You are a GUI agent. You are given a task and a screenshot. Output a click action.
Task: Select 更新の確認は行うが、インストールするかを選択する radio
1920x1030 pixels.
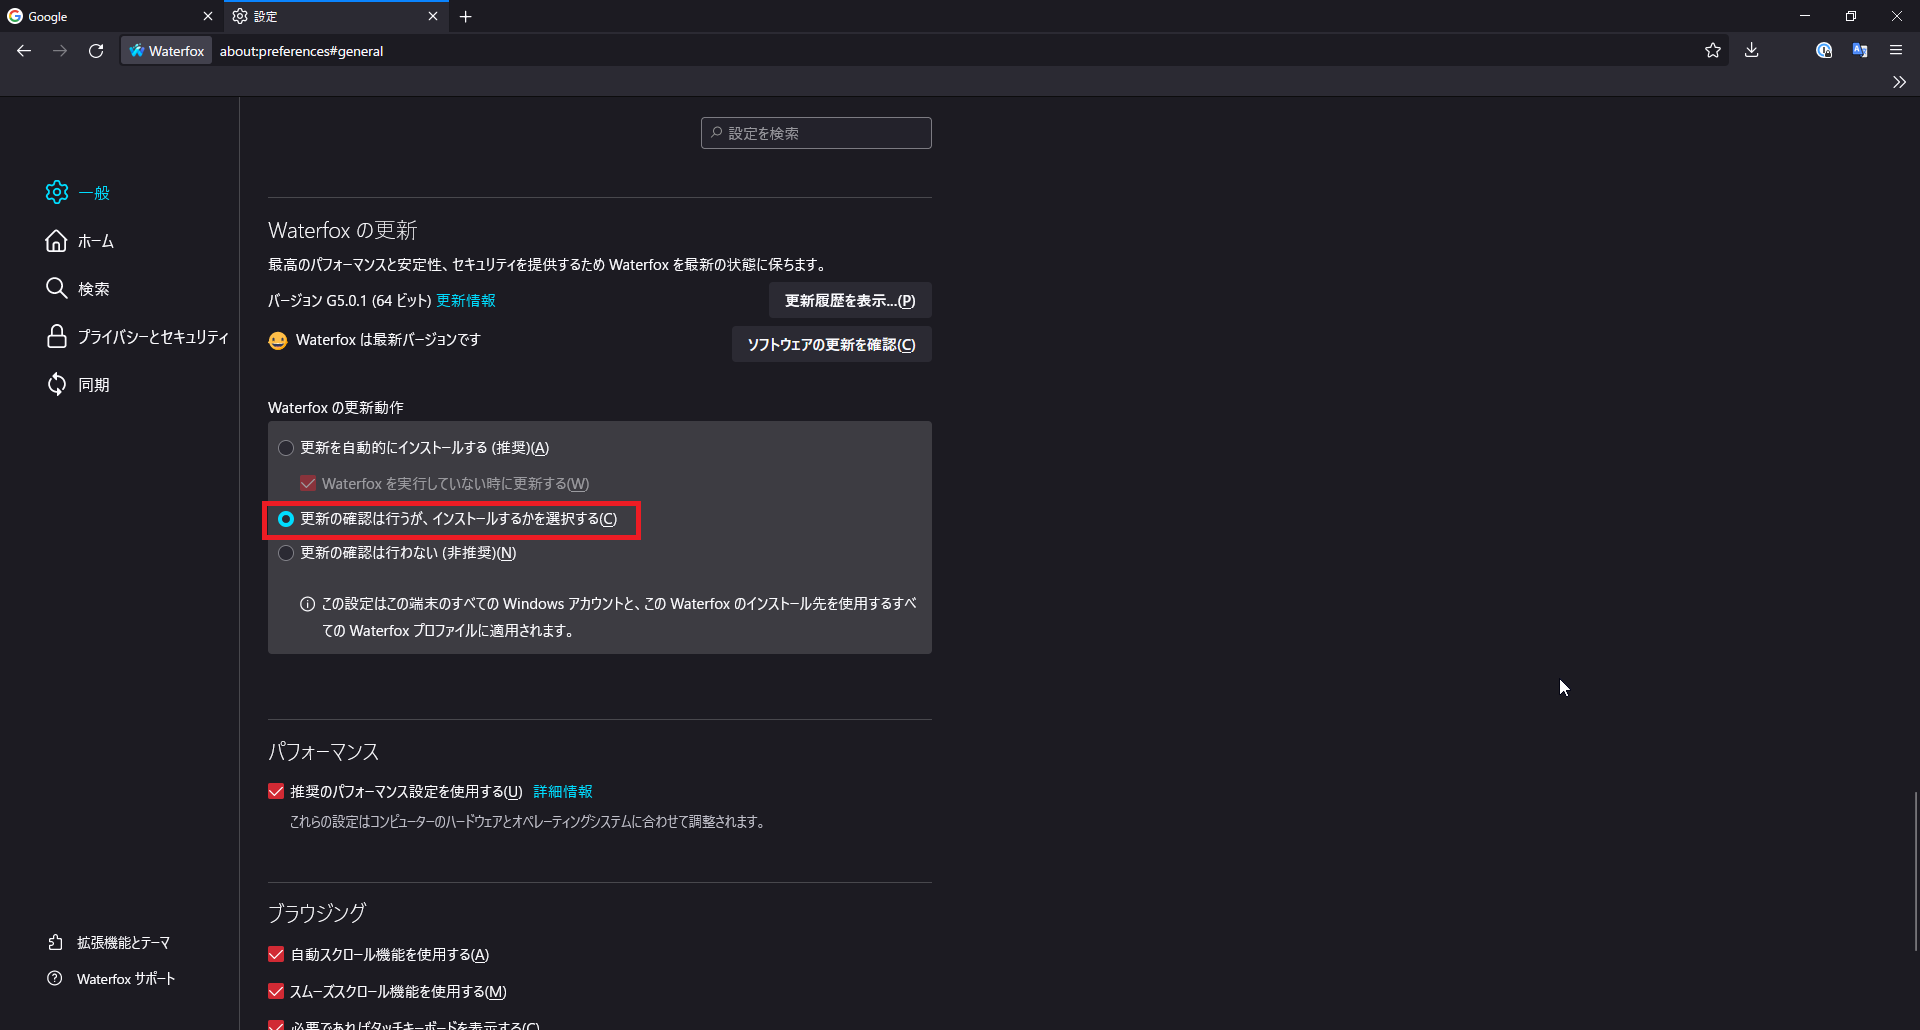click(x=286, y=519)
